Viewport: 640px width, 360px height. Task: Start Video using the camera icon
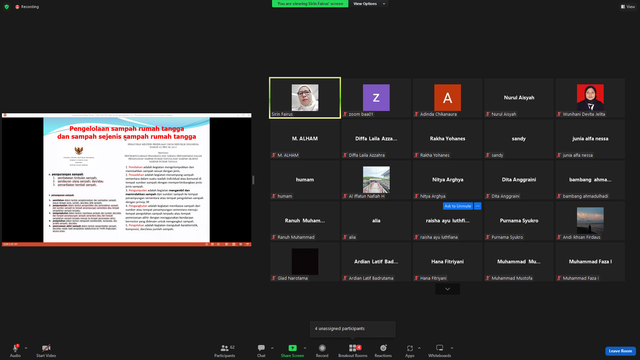[x=46, y=348]
